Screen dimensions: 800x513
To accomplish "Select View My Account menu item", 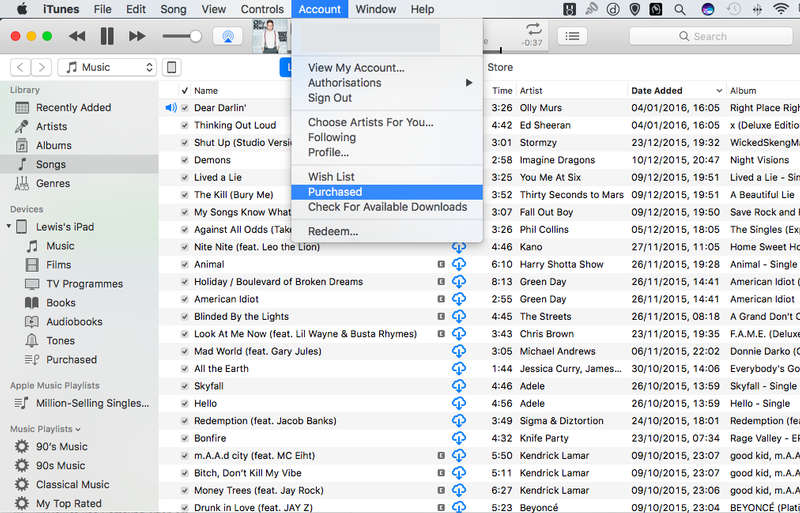I will (x=387, y=68).
